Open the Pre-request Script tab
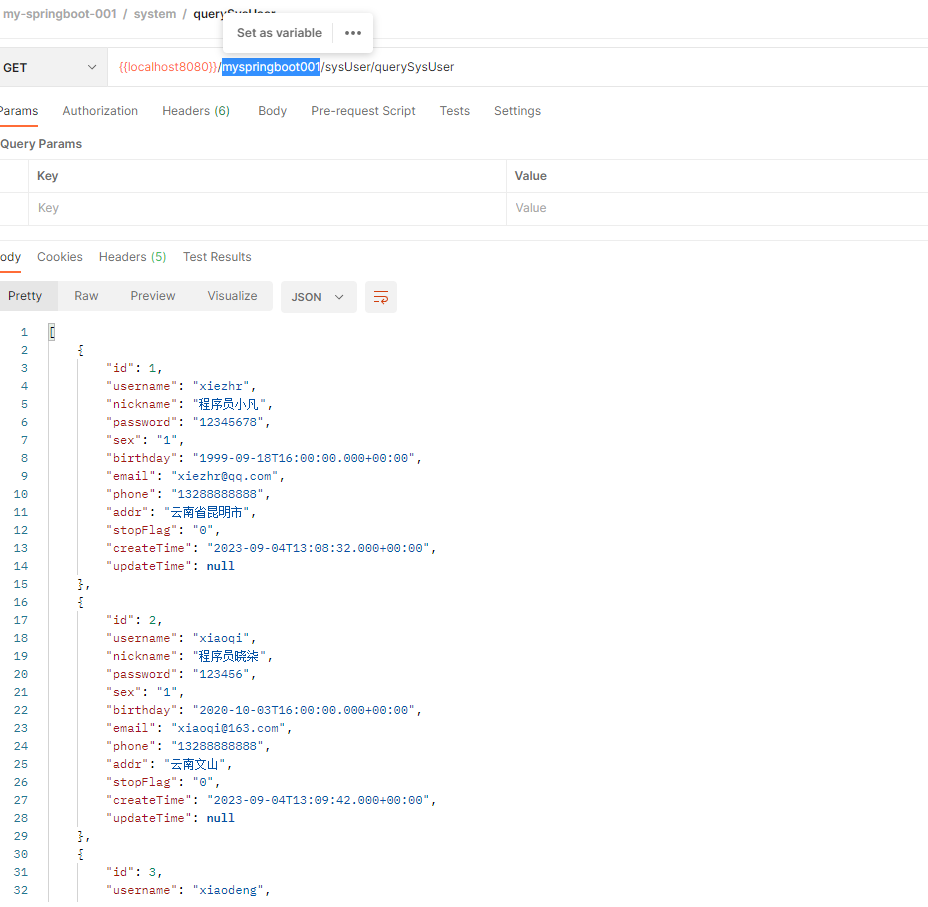The image size is (928, 907). pyautogui.click(x=363, y=111)
